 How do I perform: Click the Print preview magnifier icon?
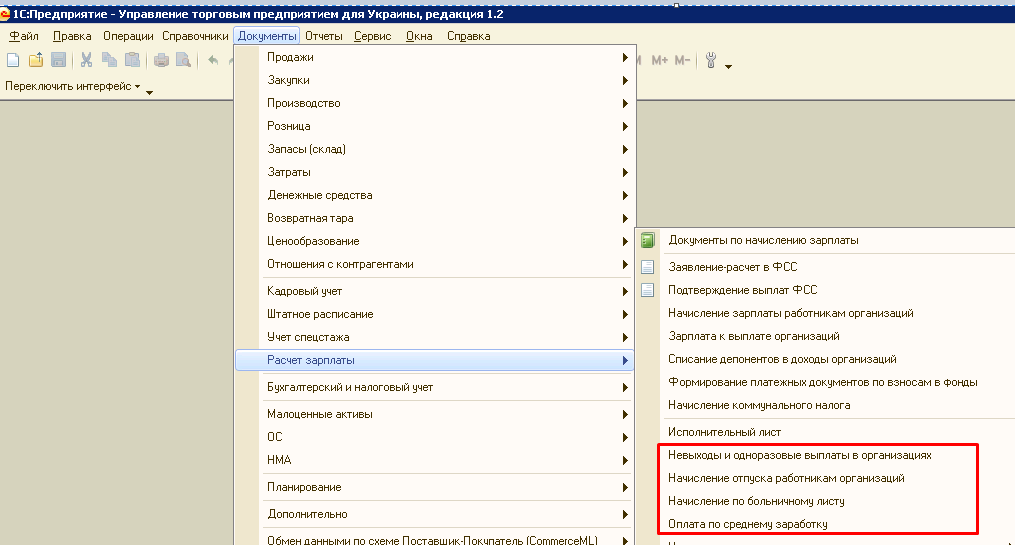(184, 60)
